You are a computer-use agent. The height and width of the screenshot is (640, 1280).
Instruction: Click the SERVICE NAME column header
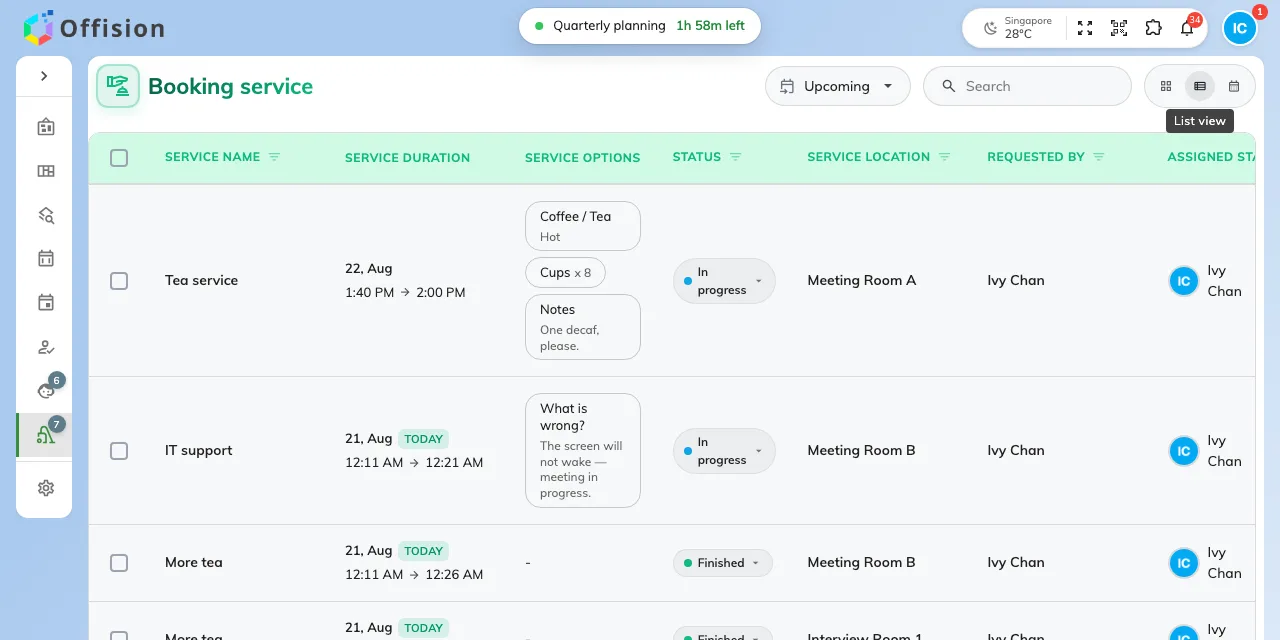[x=212, y=157]
